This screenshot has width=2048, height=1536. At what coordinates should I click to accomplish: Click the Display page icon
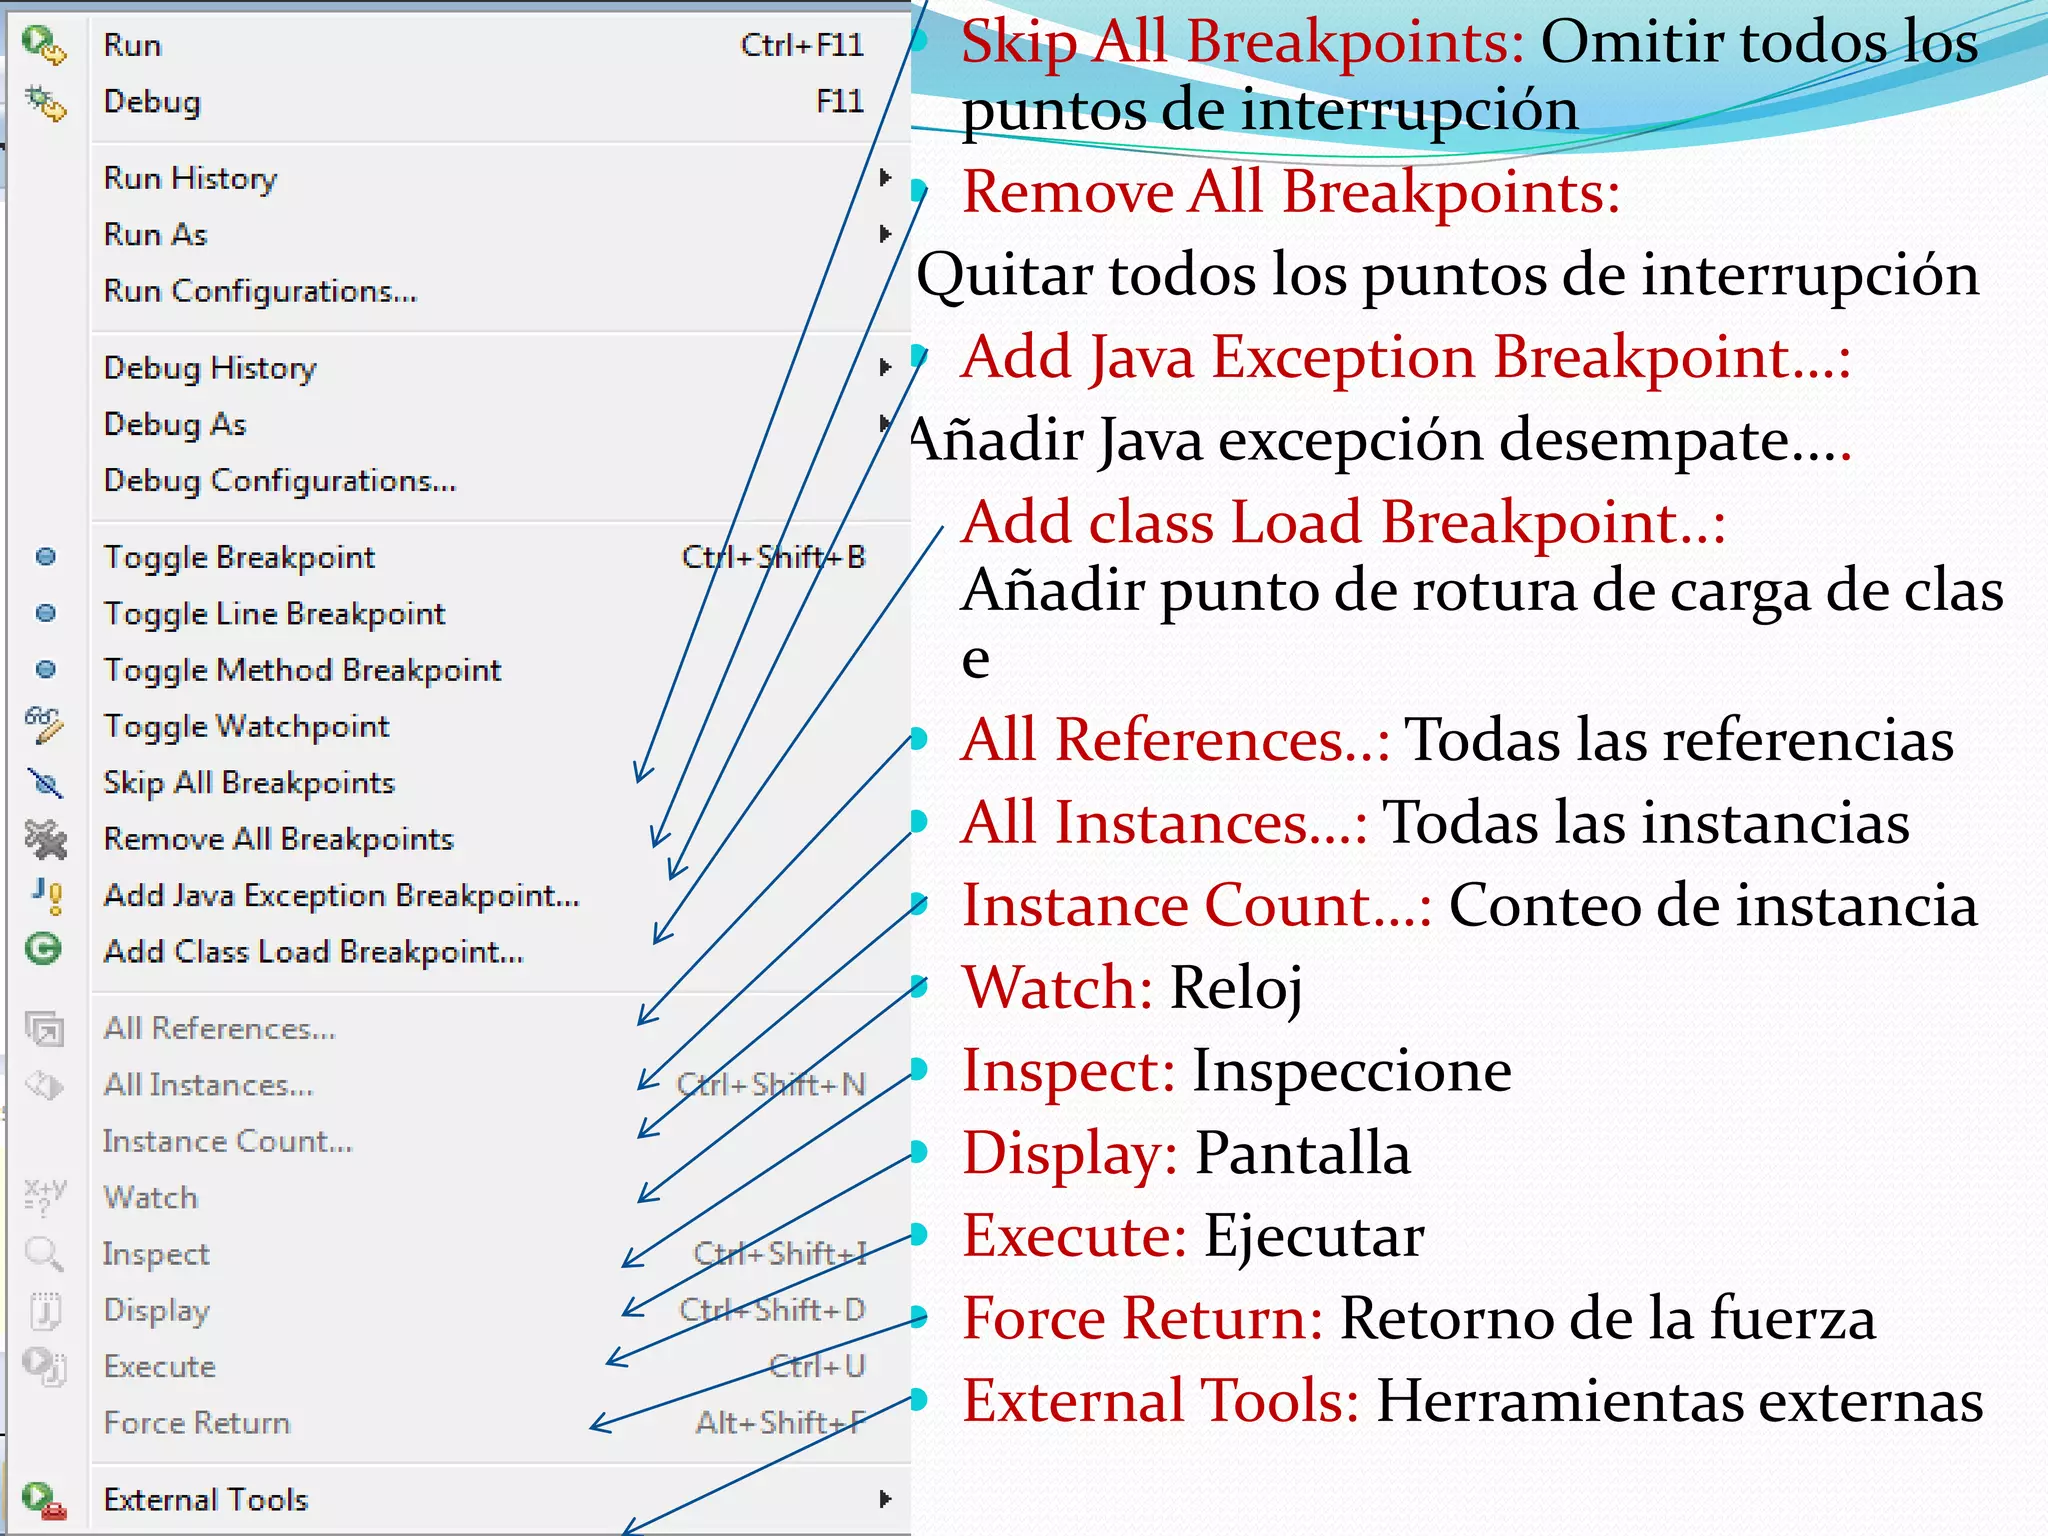45,1310
